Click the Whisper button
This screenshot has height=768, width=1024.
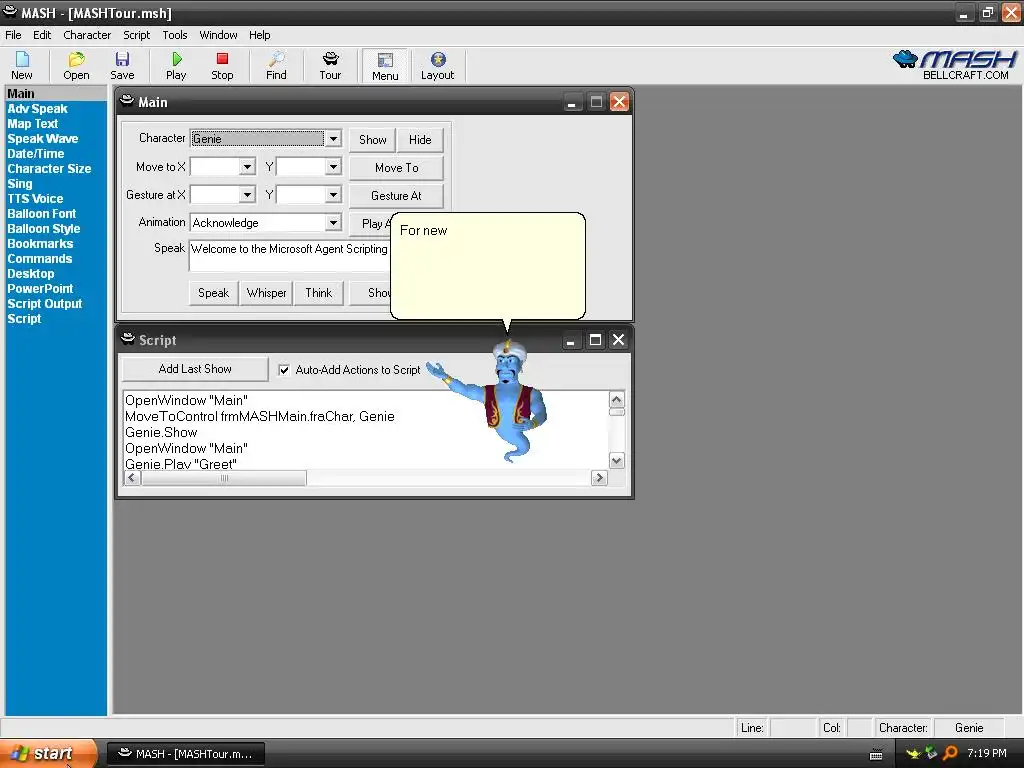pyautogui.click(x=266, y=293)
